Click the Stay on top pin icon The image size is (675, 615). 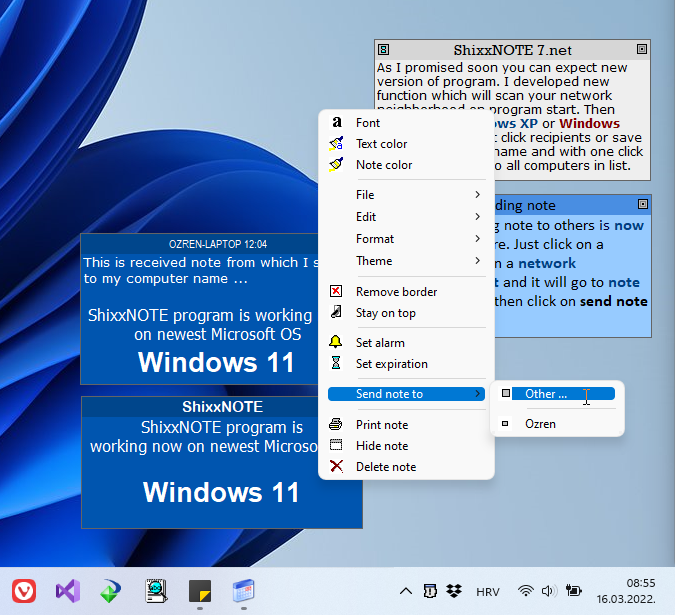coord(336,312)
